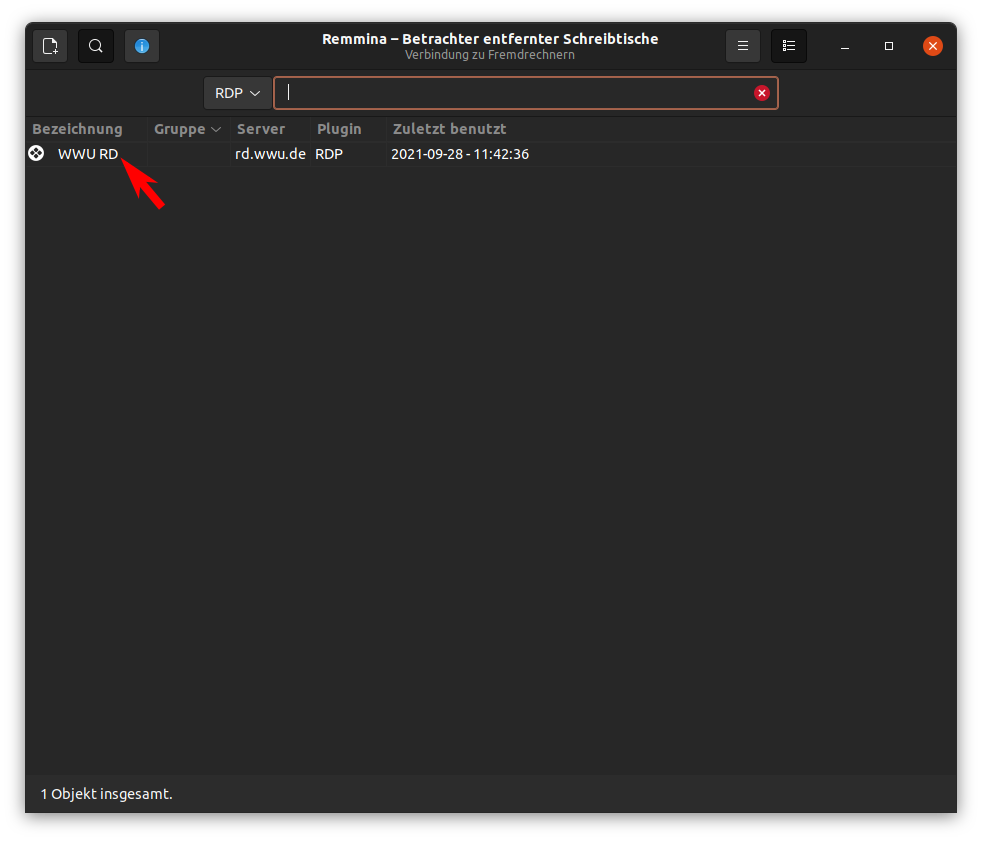Sort by Plugin column header
Image resolution: width=982 pixels, height=841 pixels.
[339, 129]
